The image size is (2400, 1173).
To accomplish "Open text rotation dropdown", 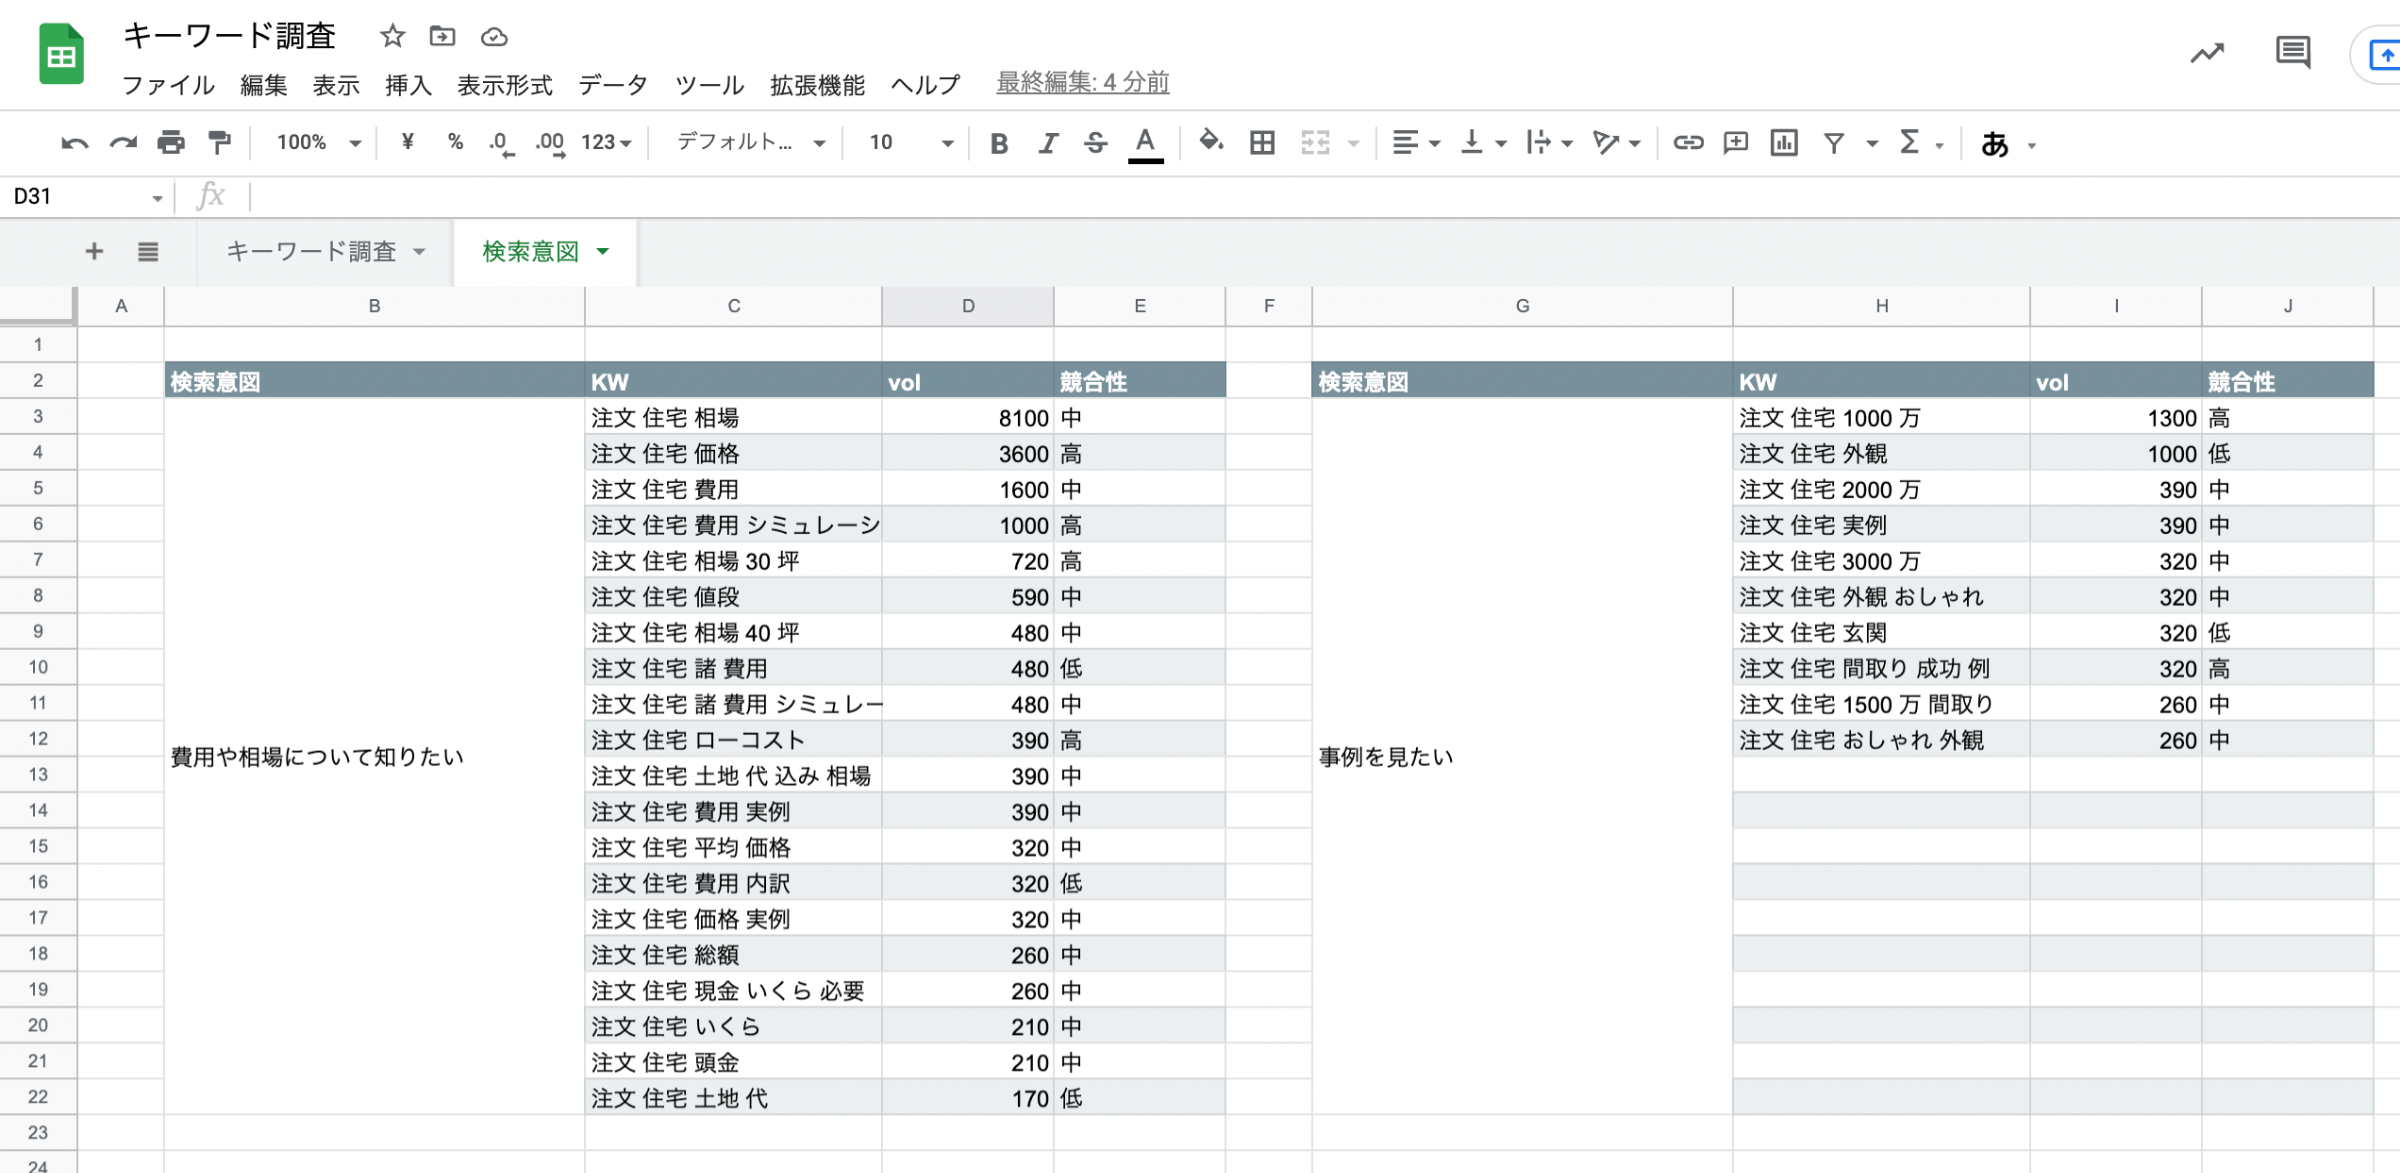I will (1616, 143).
